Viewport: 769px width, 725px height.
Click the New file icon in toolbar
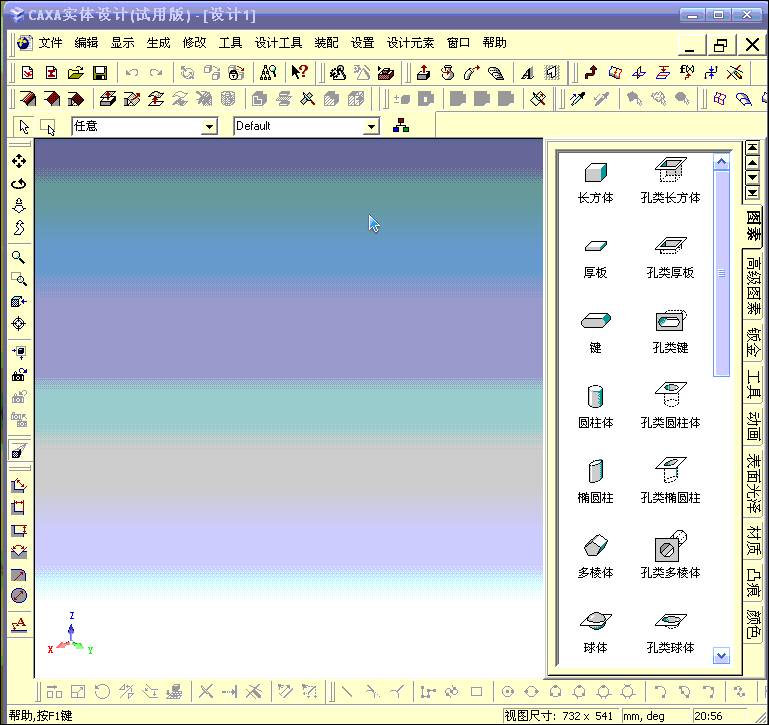pyautogui.click(x=27, y=73)
